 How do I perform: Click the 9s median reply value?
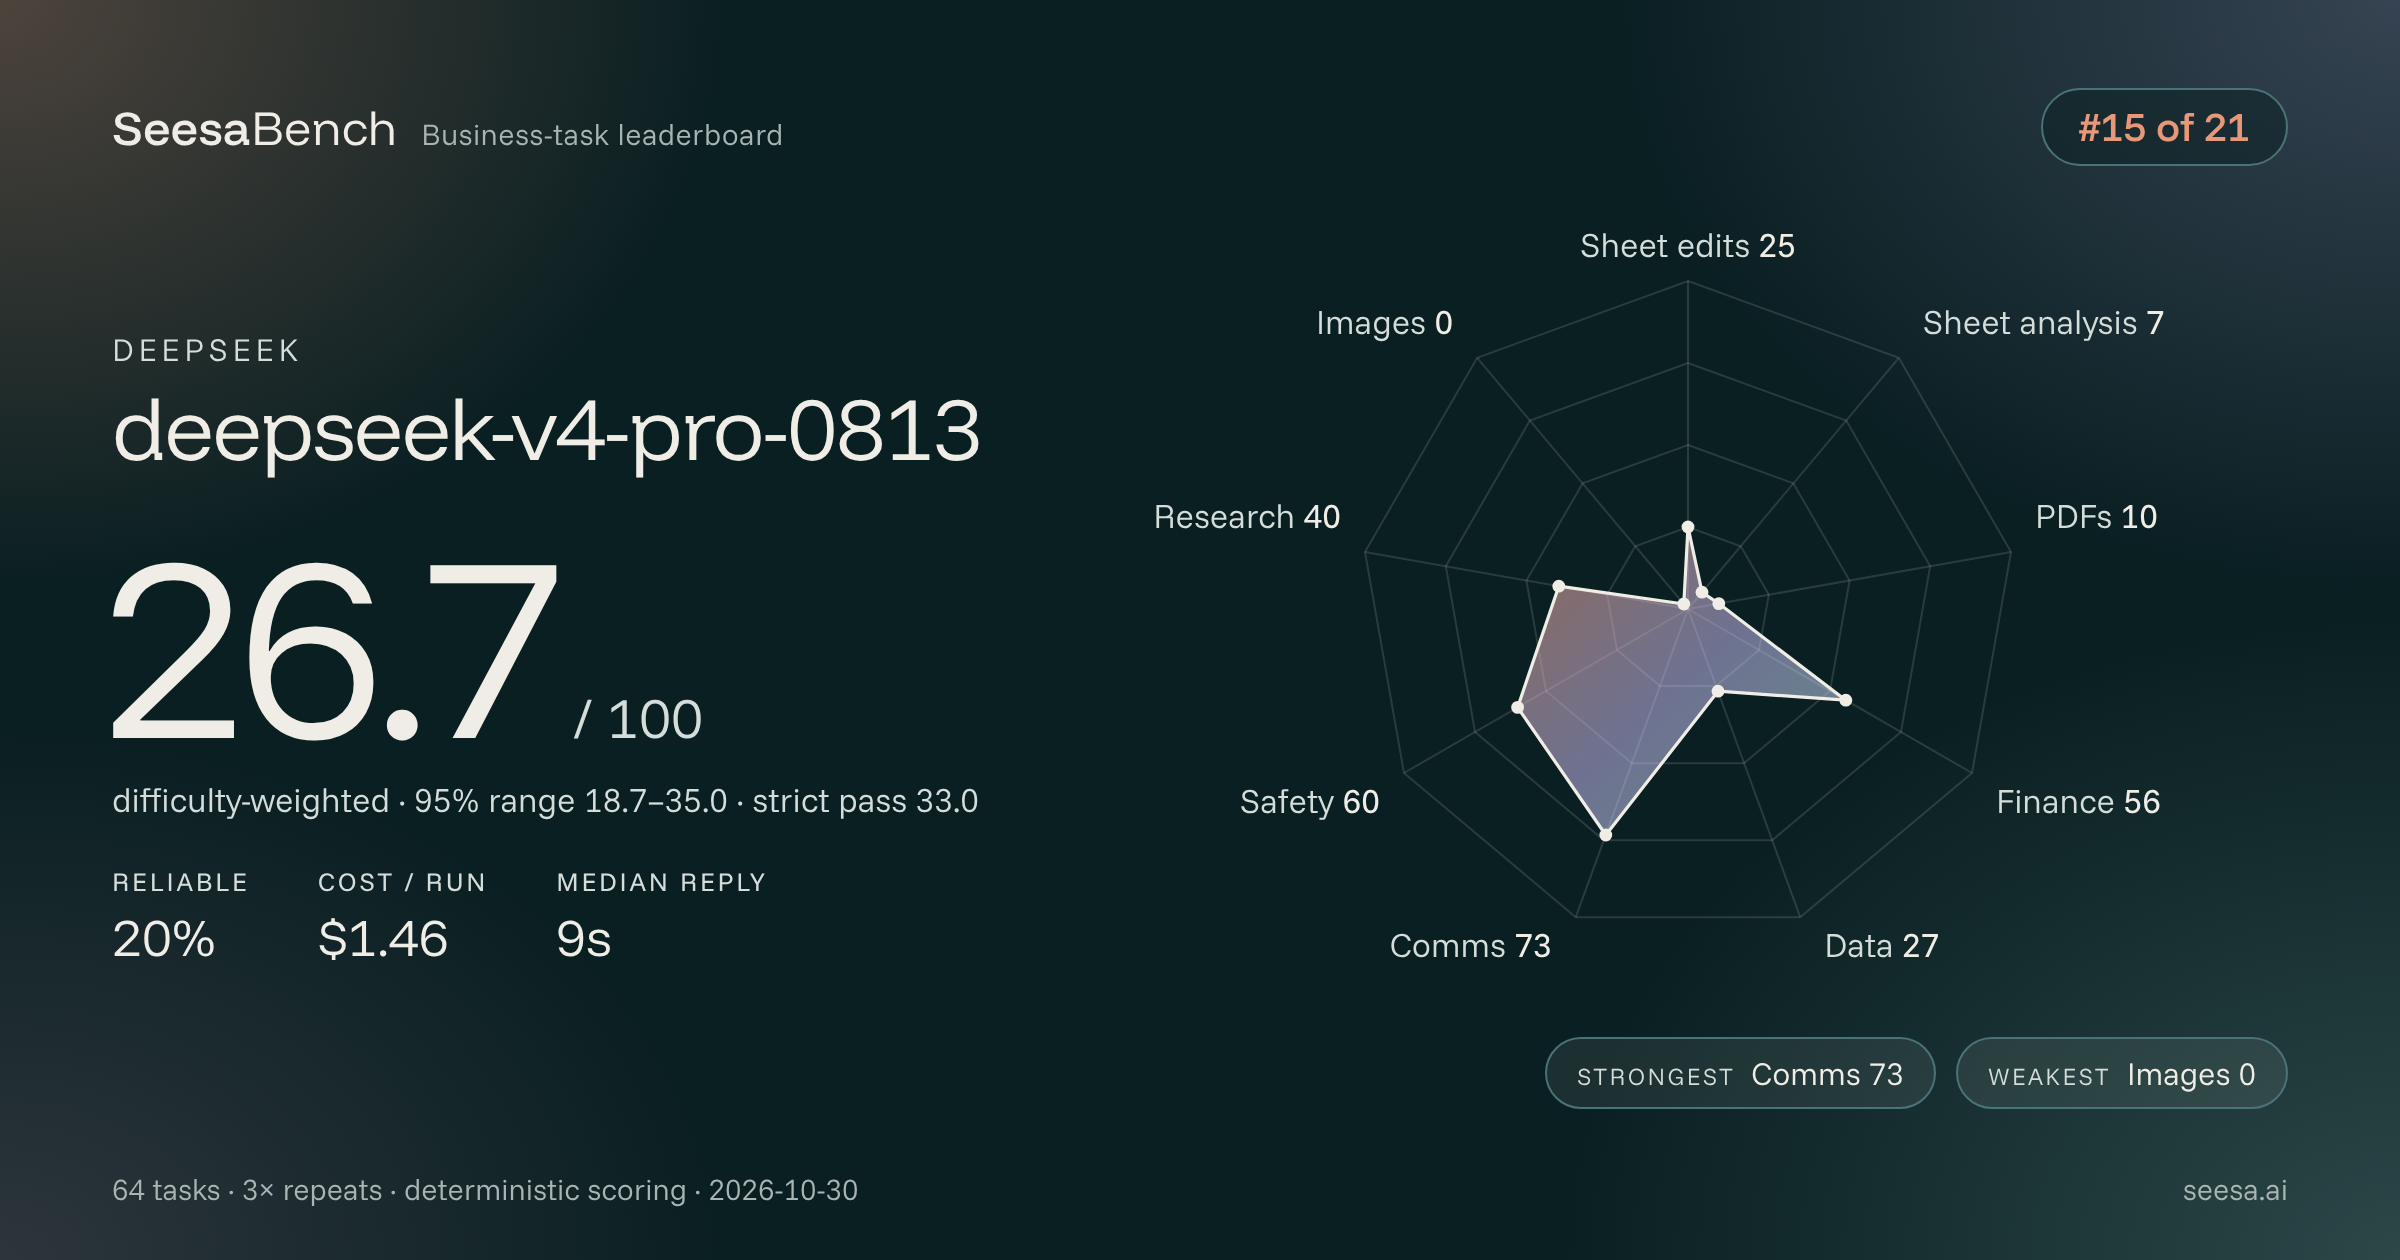pos(584,939)
